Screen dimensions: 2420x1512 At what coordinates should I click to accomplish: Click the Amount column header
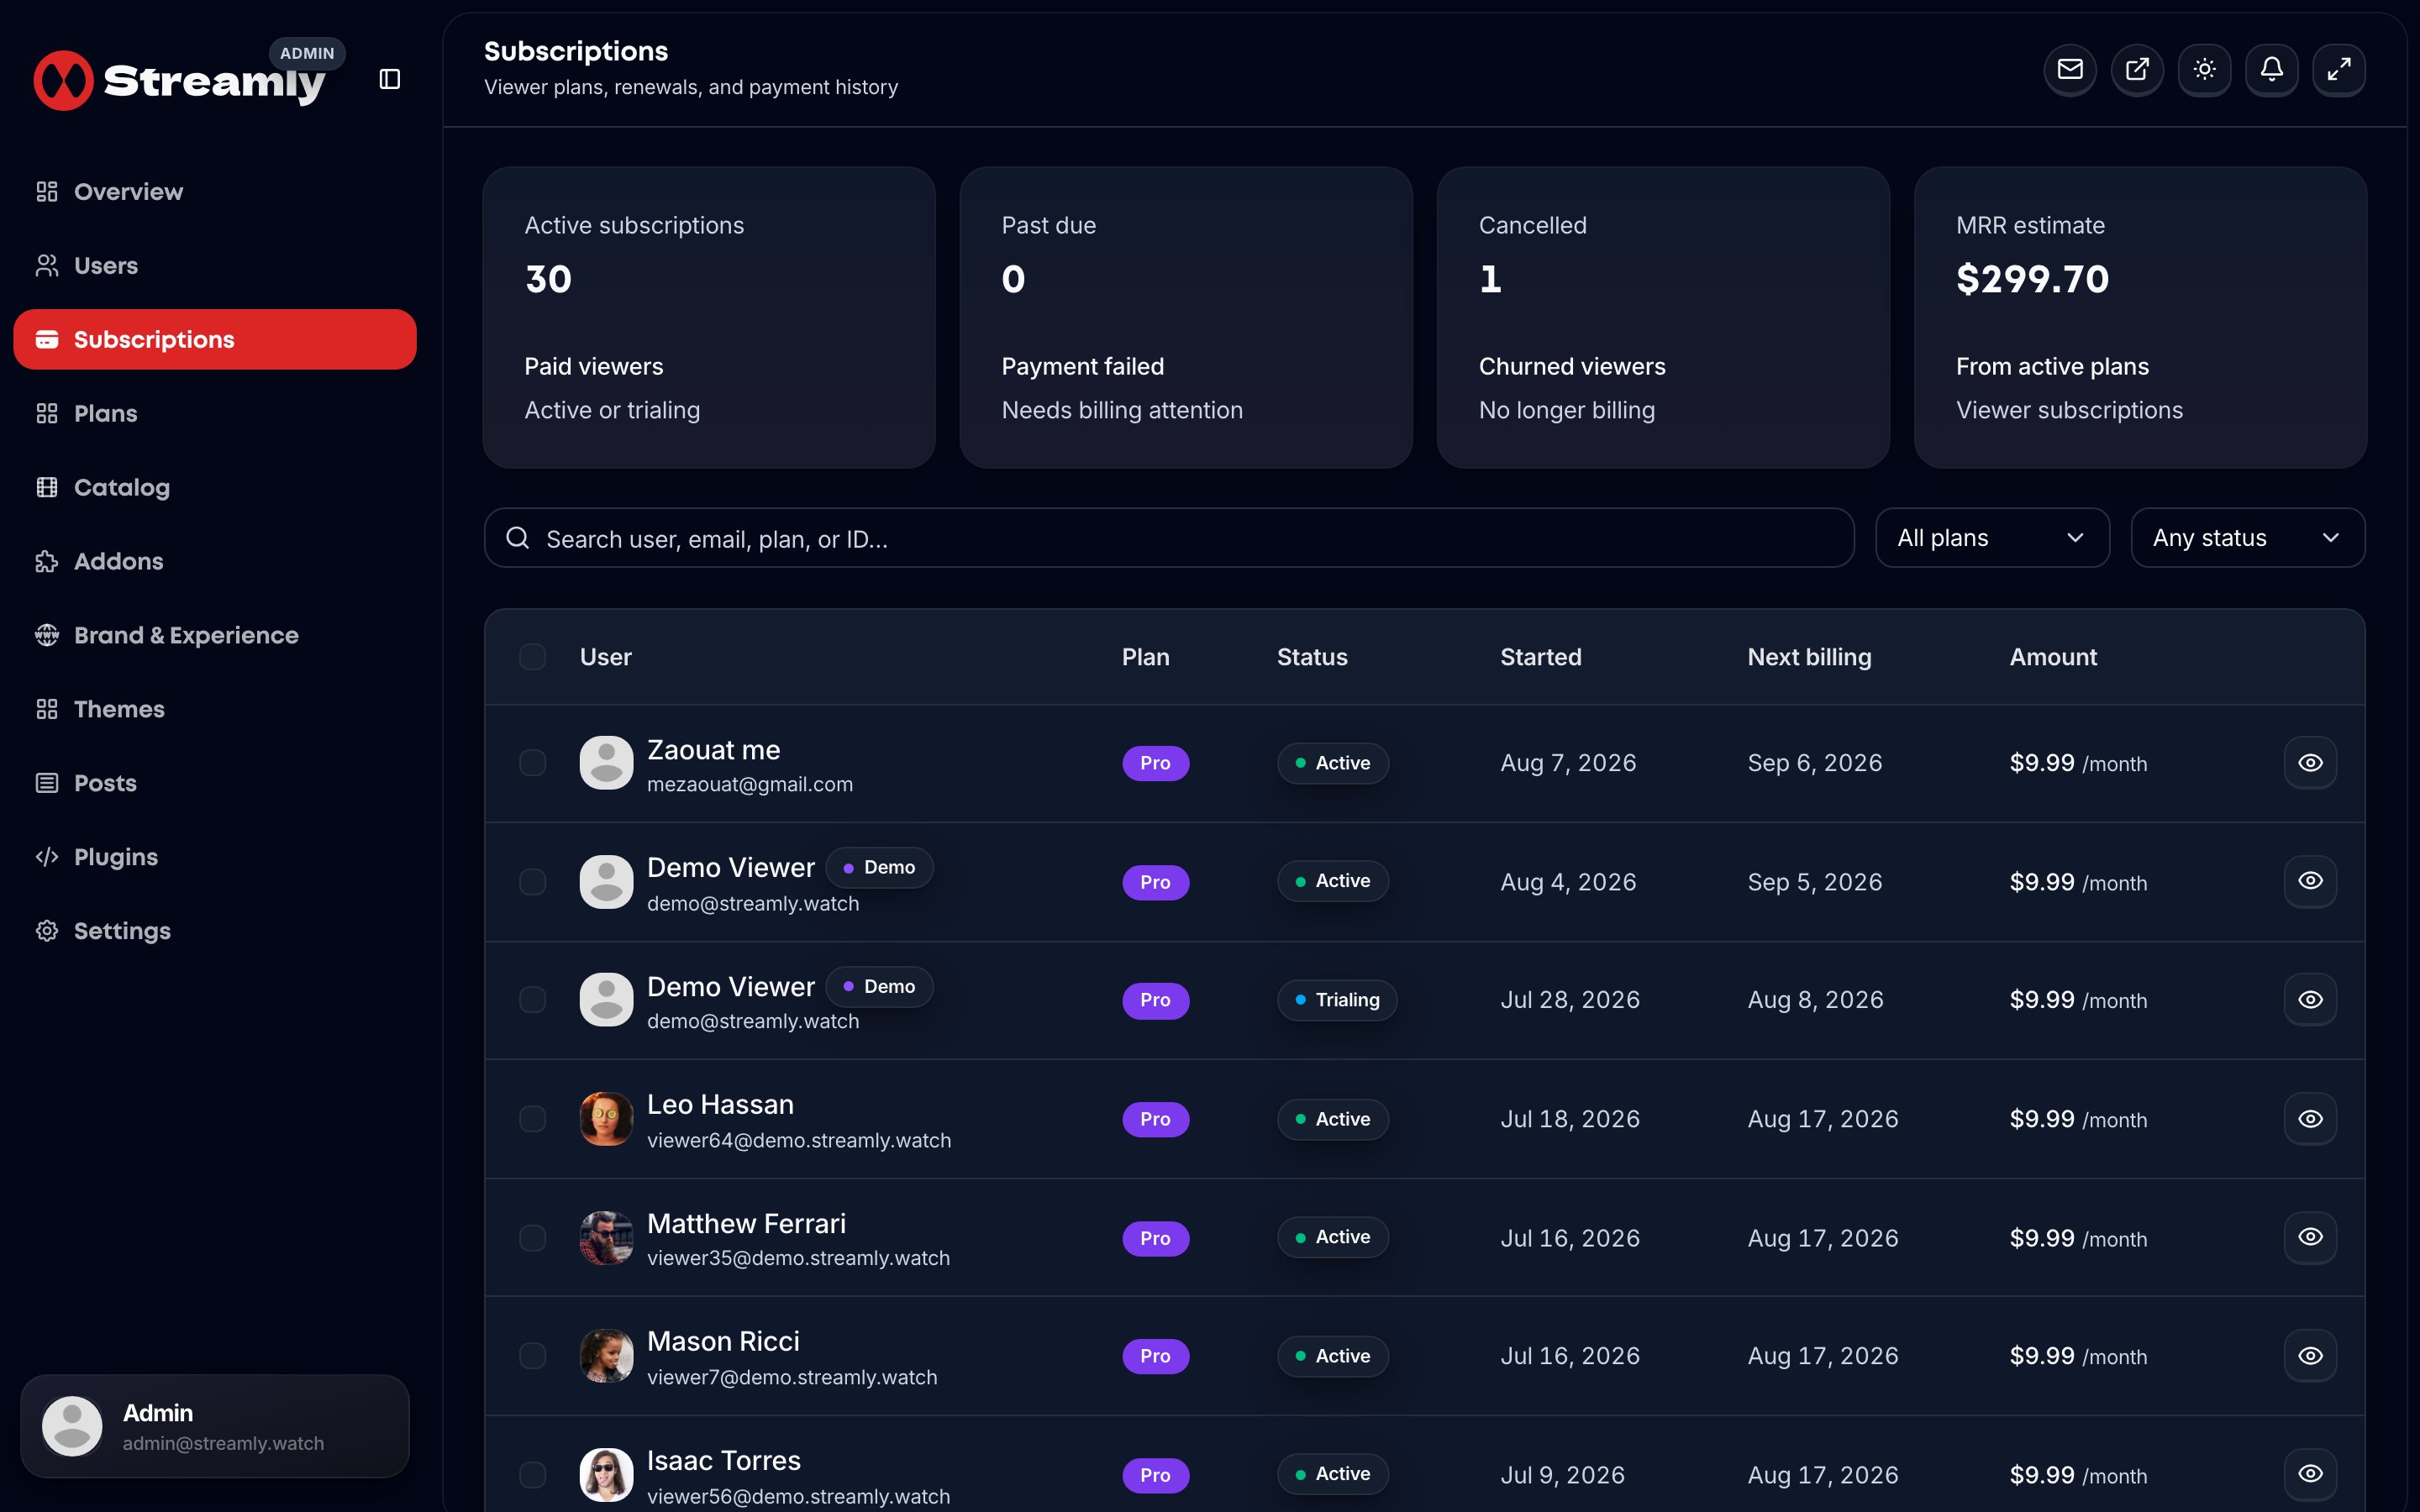click(2053, 657)
